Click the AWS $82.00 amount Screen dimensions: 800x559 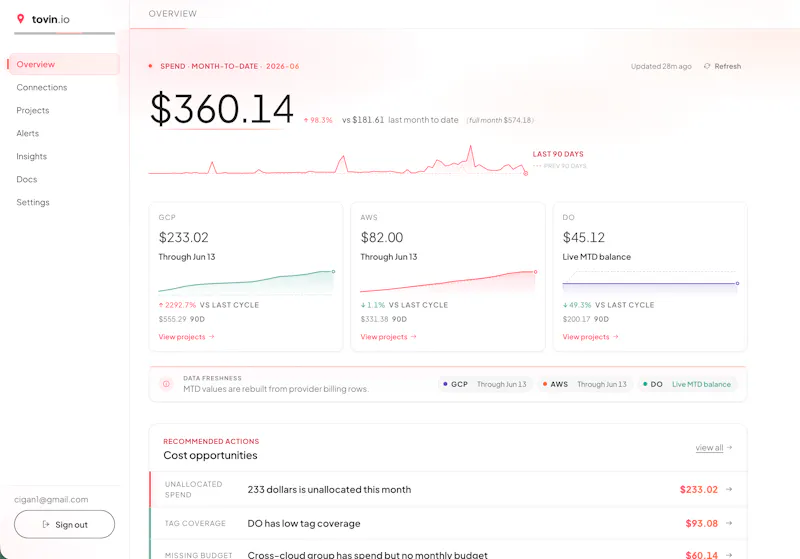click(x=382, y=237)
